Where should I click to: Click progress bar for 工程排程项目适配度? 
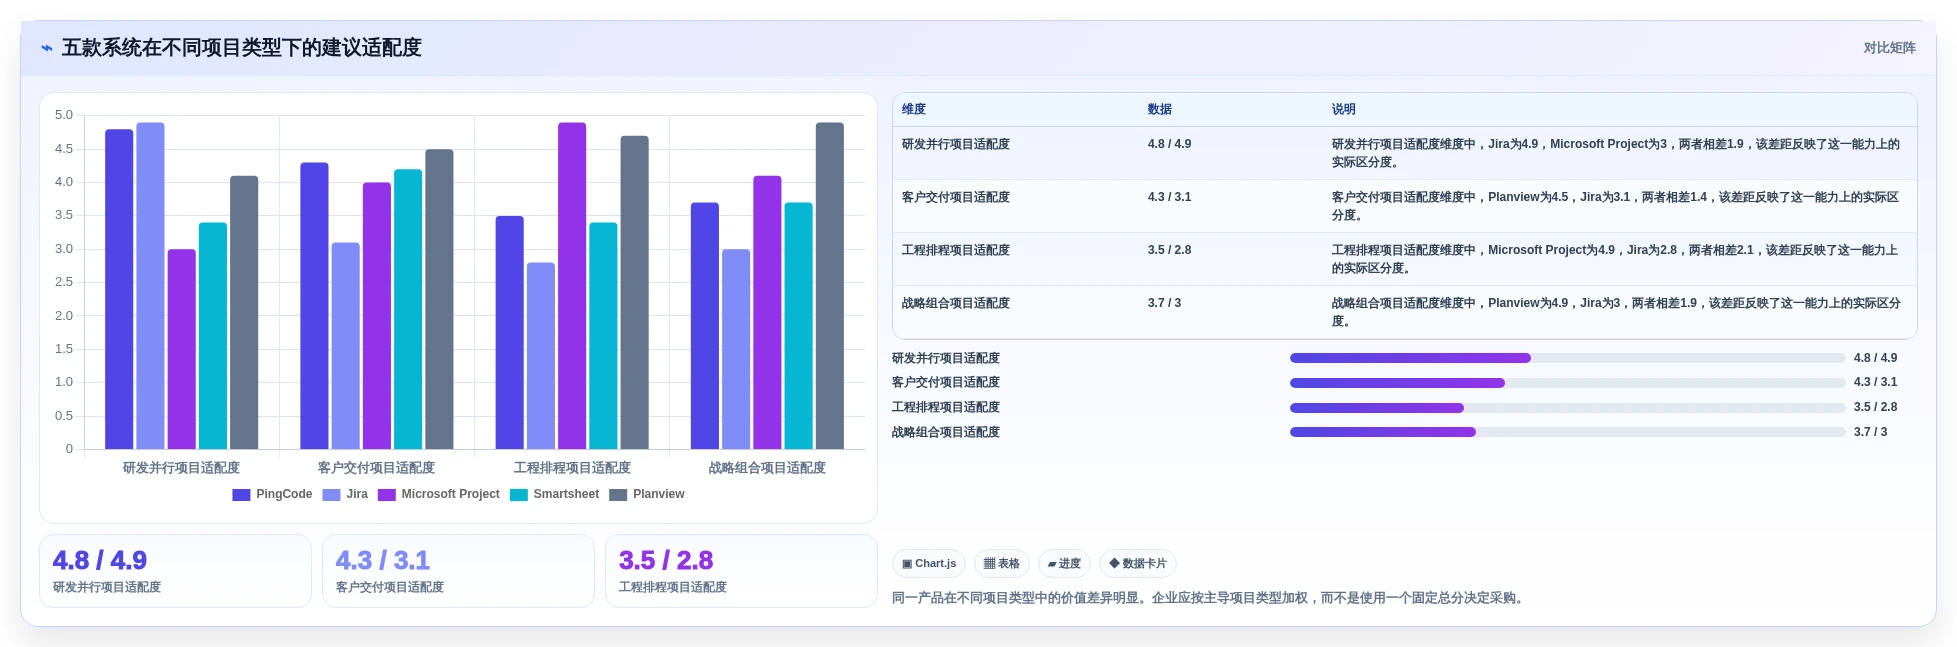coord(1567,408)
